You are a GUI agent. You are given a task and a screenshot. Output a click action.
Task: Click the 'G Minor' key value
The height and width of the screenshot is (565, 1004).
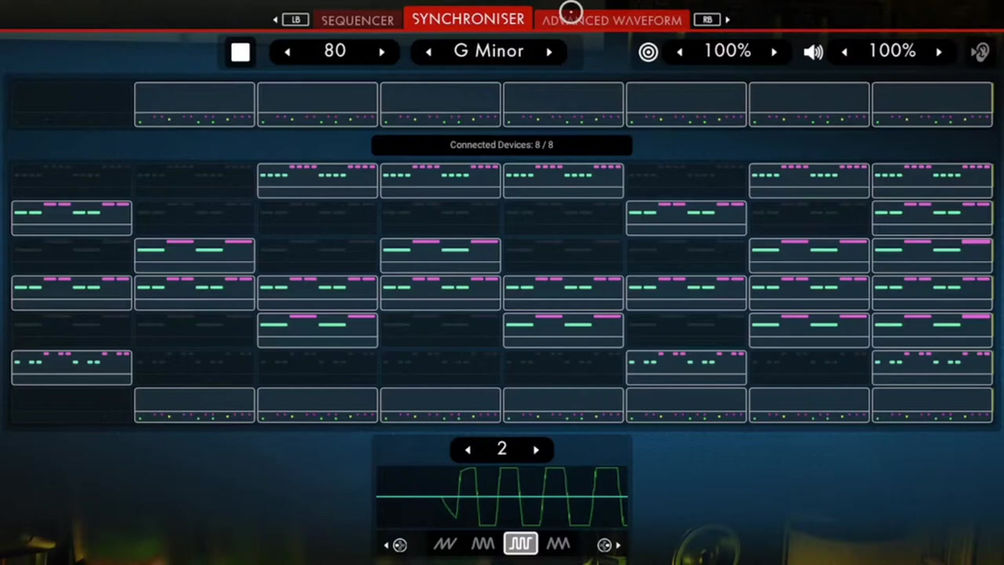[489, 51]
